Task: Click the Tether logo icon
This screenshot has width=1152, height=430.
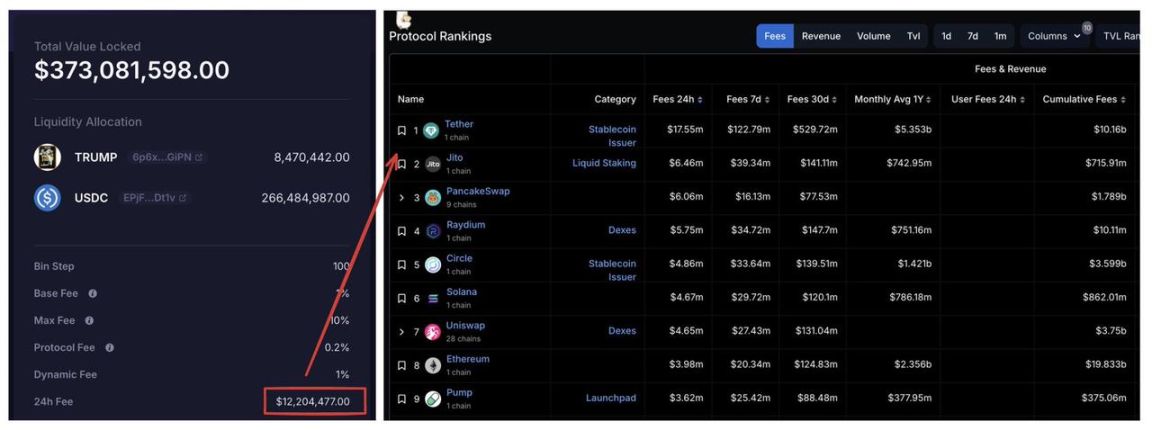Action: 431,131
